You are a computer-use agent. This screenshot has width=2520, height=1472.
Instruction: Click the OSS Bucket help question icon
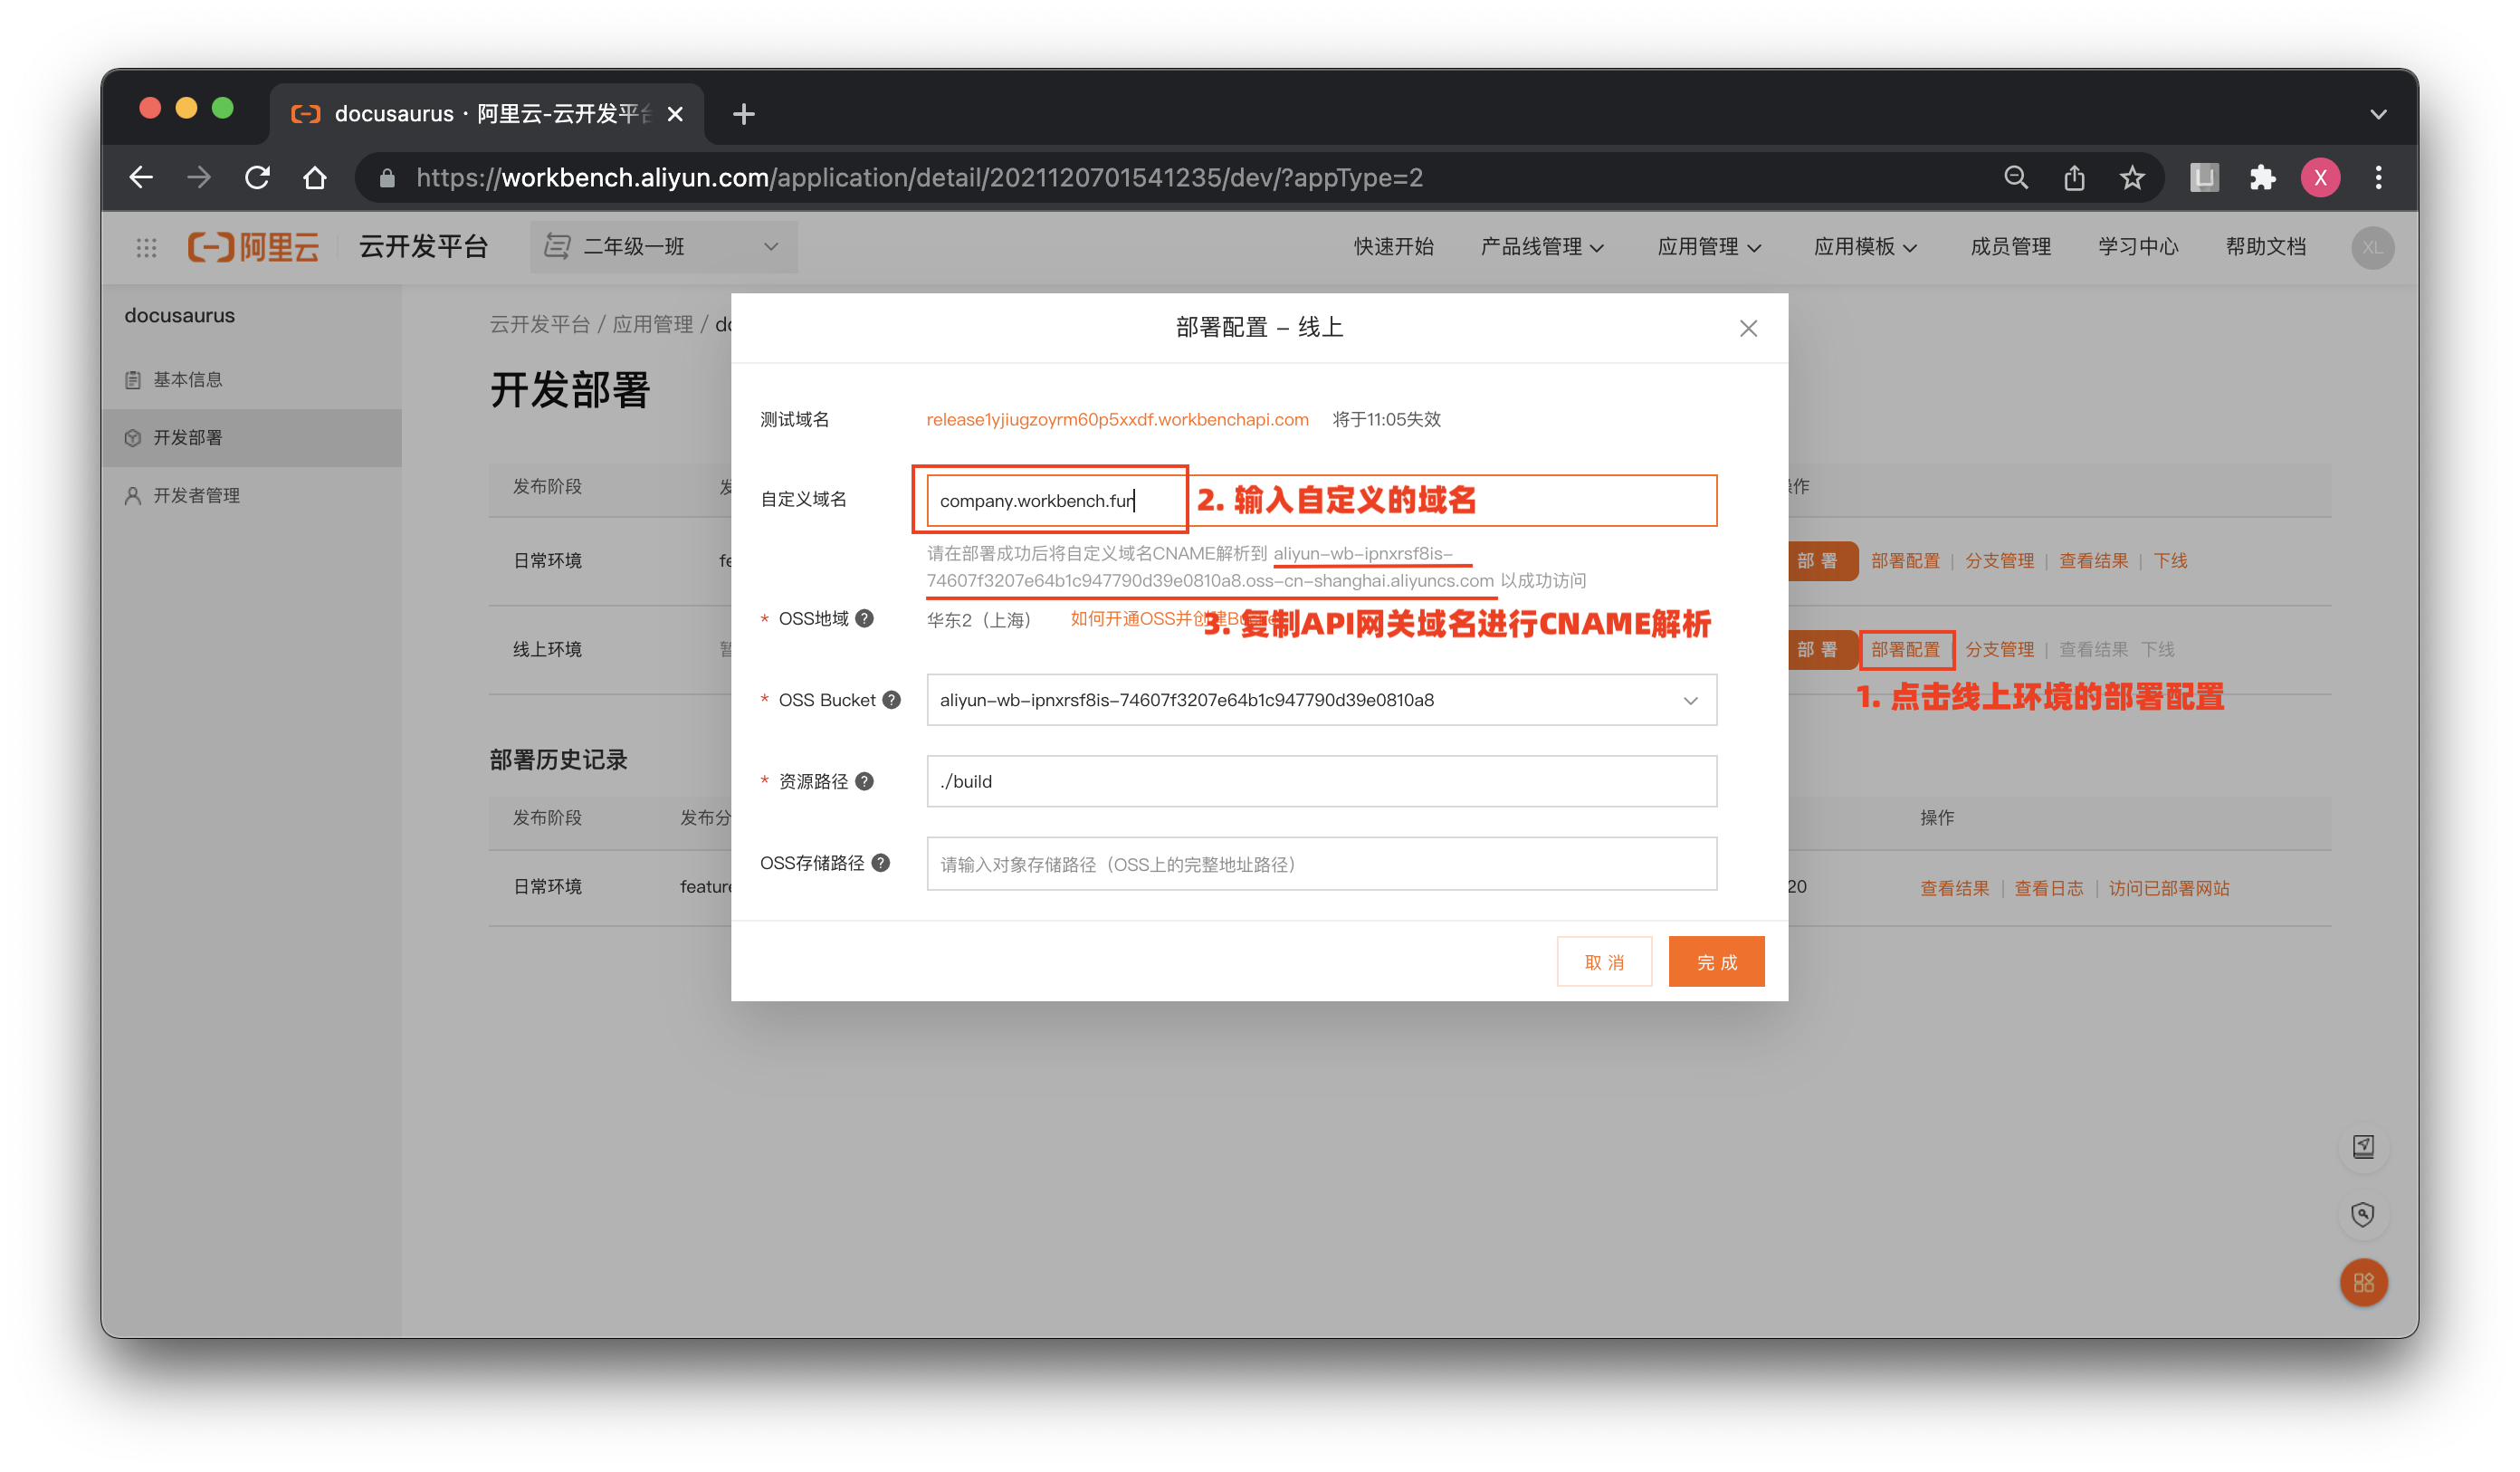(x=892, y=700)
